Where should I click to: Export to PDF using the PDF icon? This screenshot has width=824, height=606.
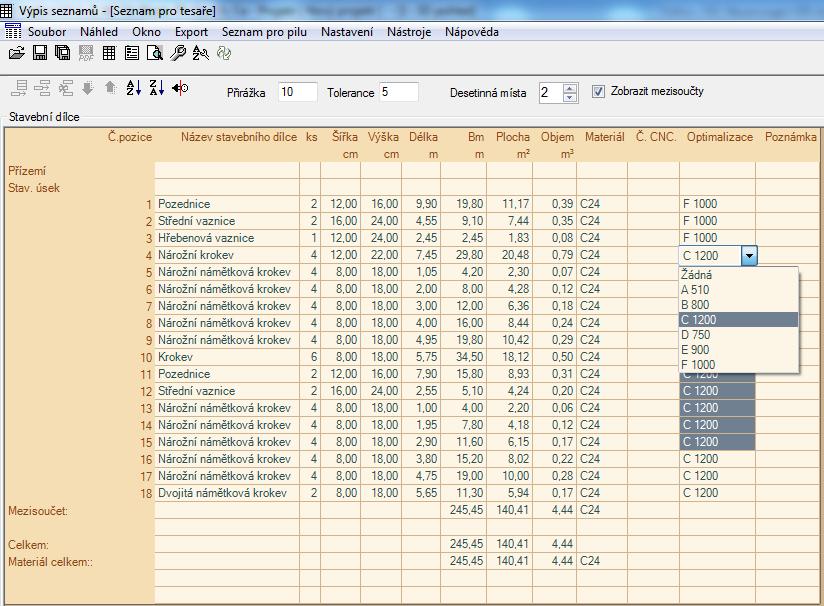[x=86, y=53]
